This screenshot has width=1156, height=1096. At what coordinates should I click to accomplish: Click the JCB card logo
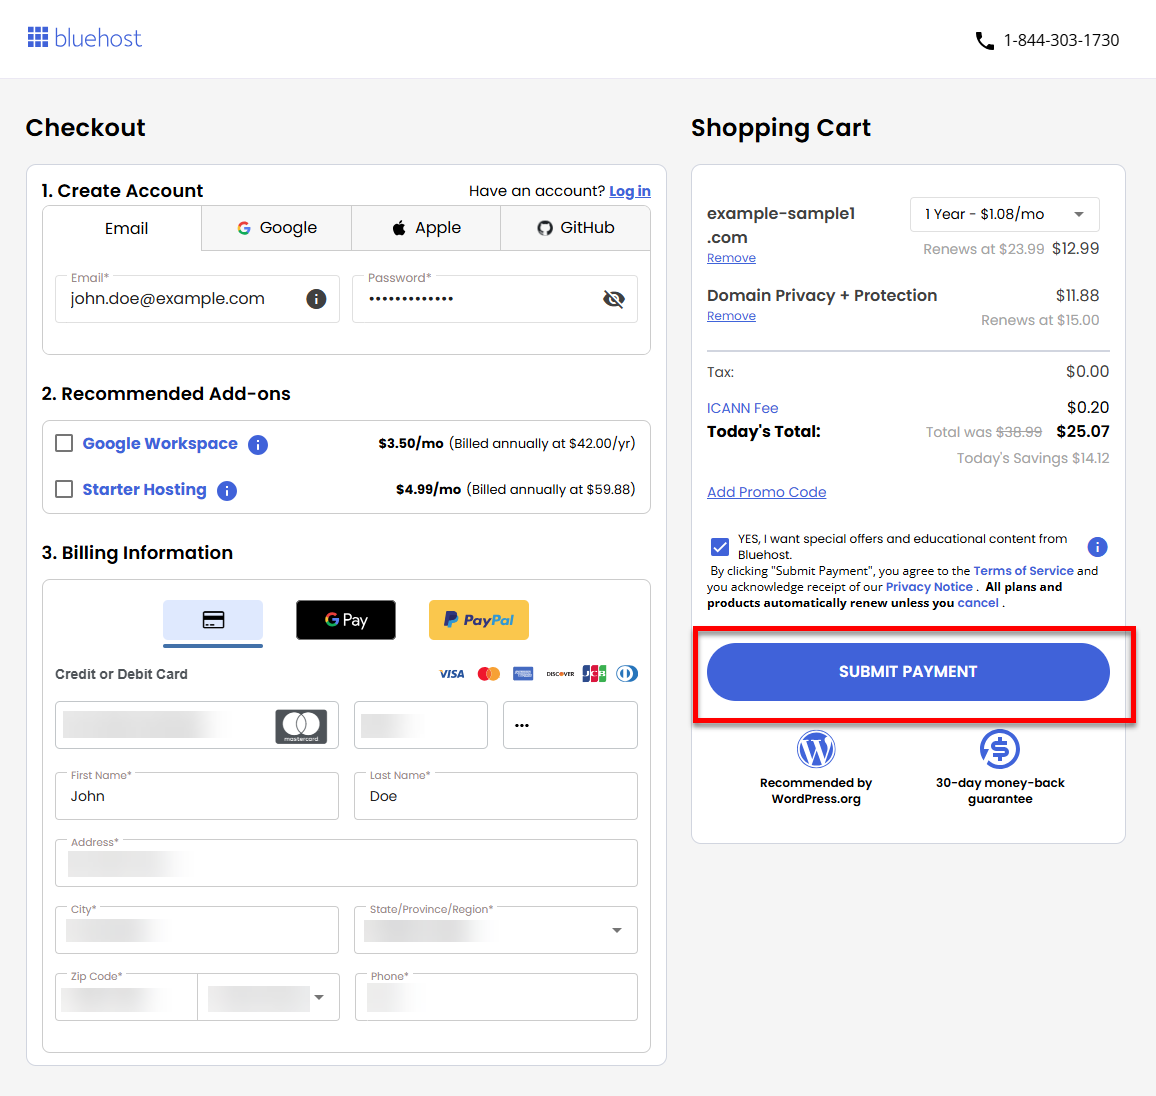[x=594, y=674]
